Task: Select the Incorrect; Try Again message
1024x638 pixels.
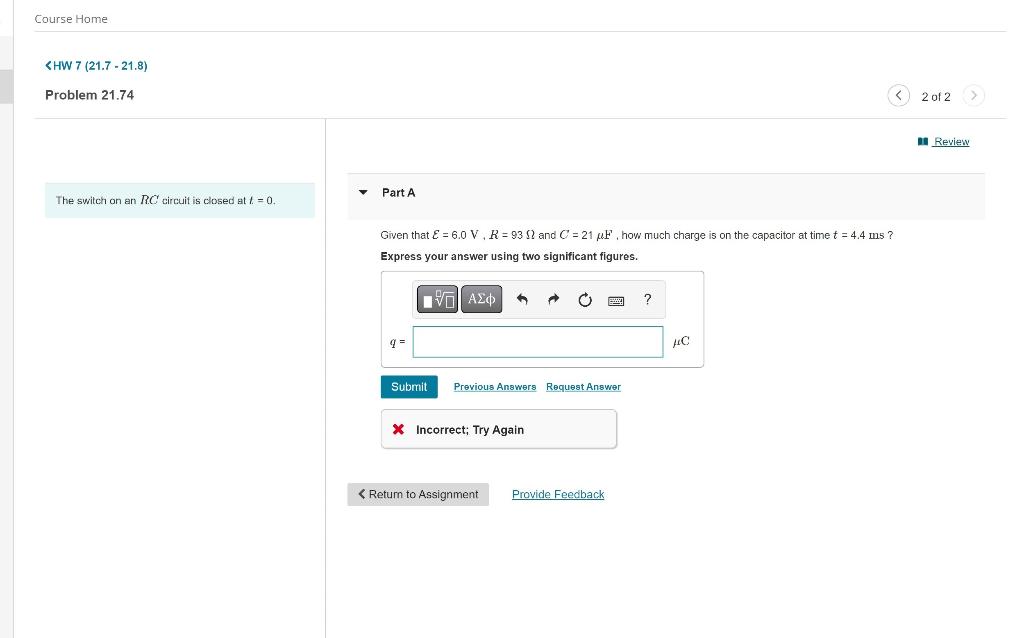Action: tap(498, 429)
